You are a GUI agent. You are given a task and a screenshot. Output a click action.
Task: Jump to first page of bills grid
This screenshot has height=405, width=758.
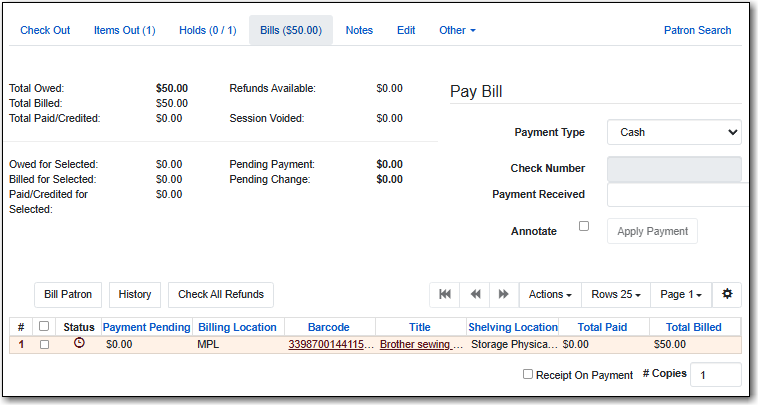tap(445, 294)
